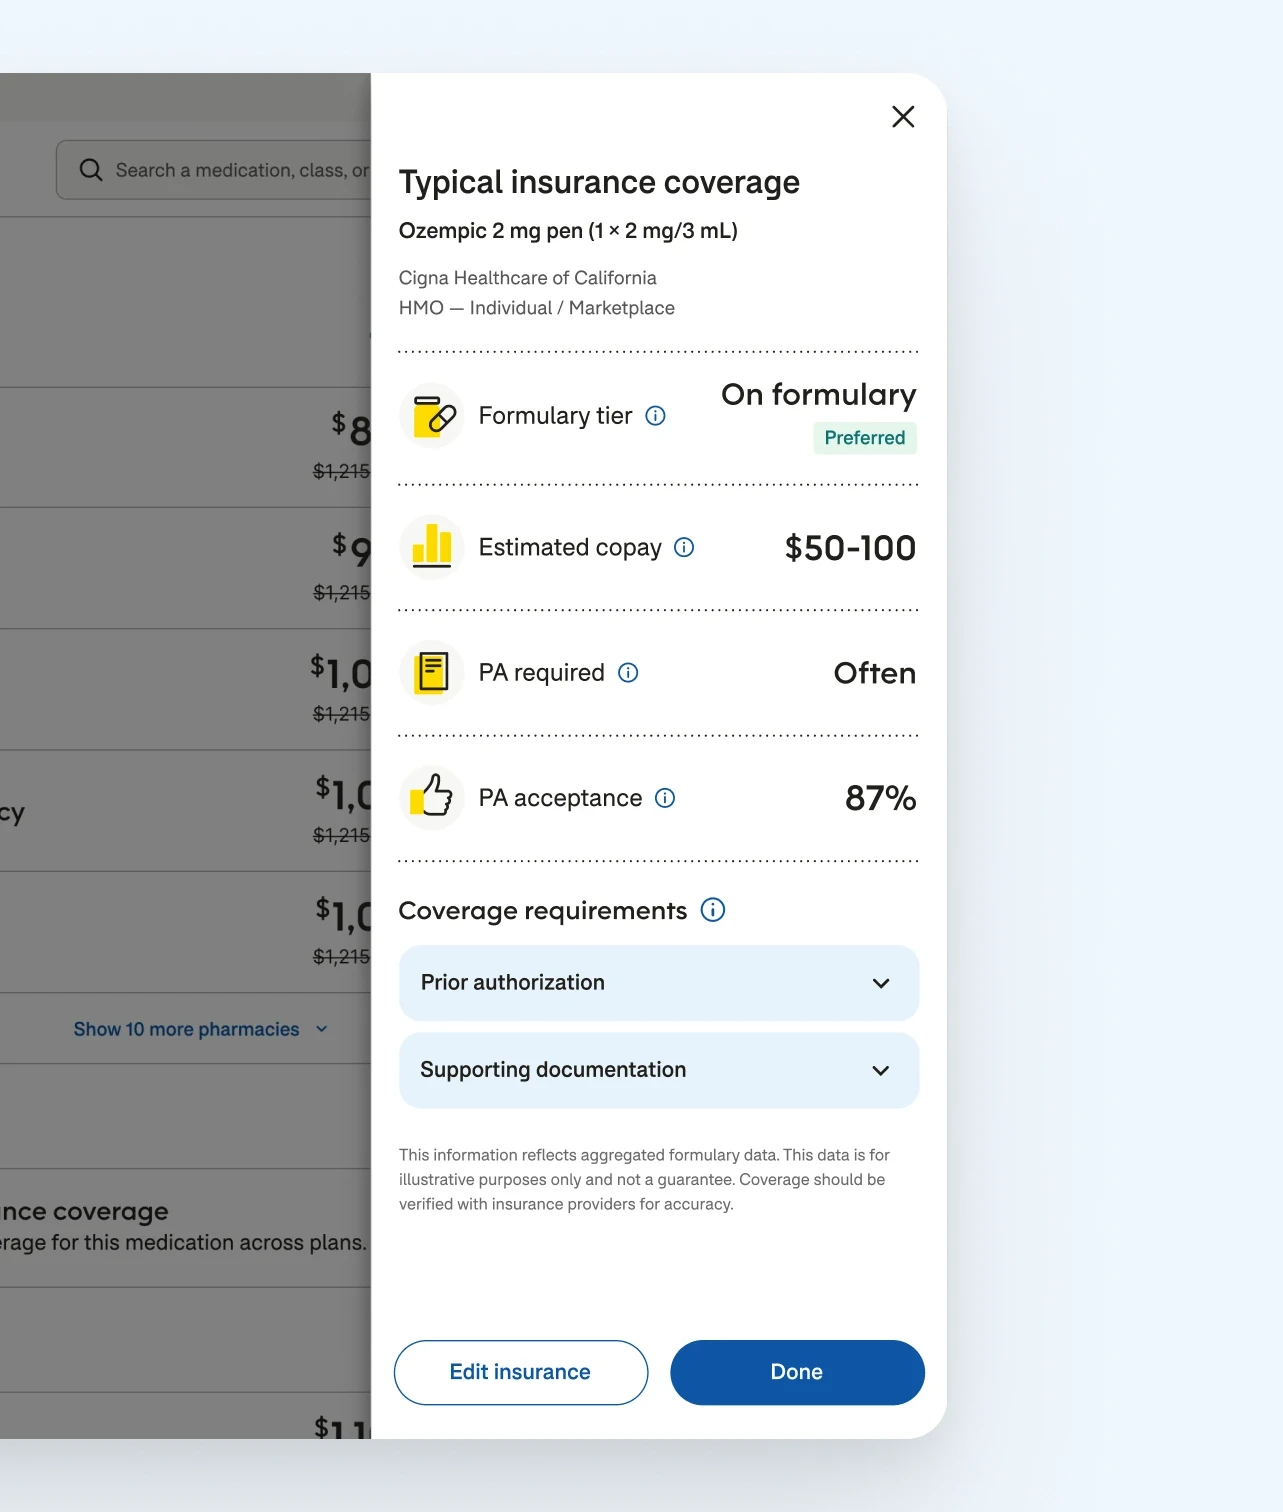Click HMO — Individual / Marketplace text

coord(537,308)
